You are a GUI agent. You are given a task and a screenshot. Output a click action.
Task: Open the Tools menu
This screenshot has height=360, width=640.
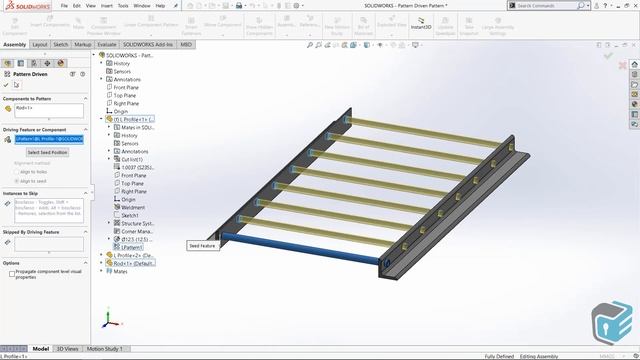click(123, 6)
